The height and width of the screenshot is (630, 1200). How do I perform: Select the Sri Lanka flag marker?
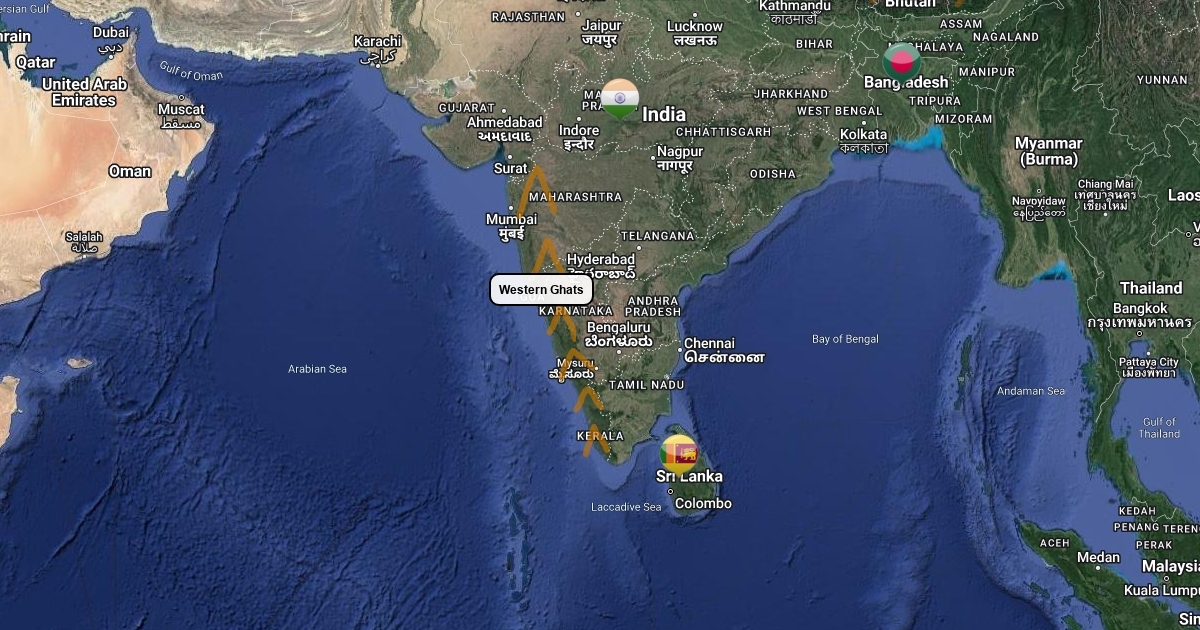[x=680, y=454]
